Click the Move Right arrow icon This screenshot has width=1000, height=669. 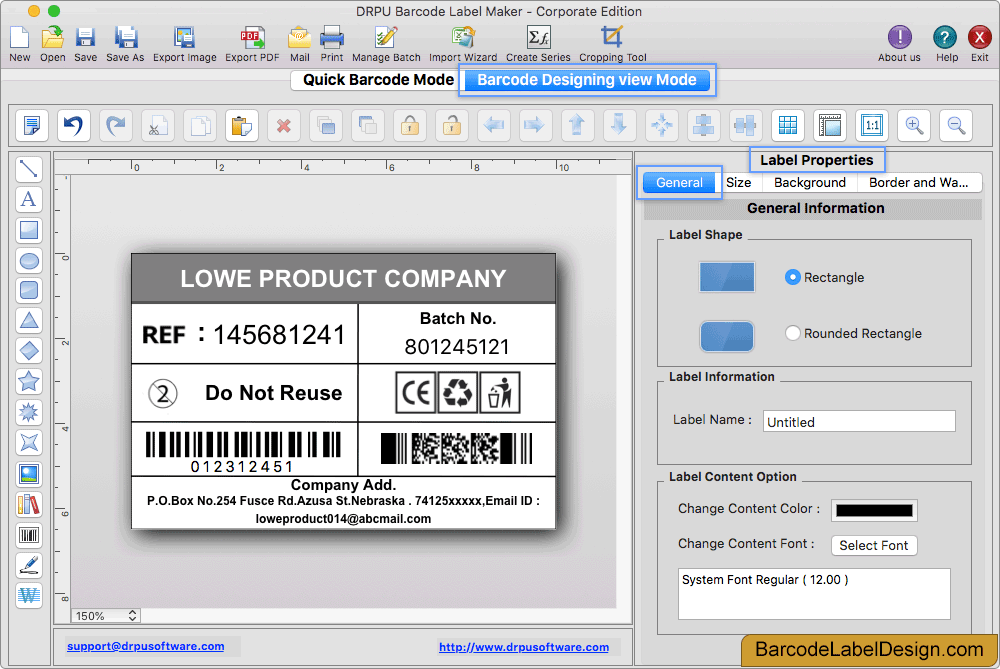[x=534, y=125]
